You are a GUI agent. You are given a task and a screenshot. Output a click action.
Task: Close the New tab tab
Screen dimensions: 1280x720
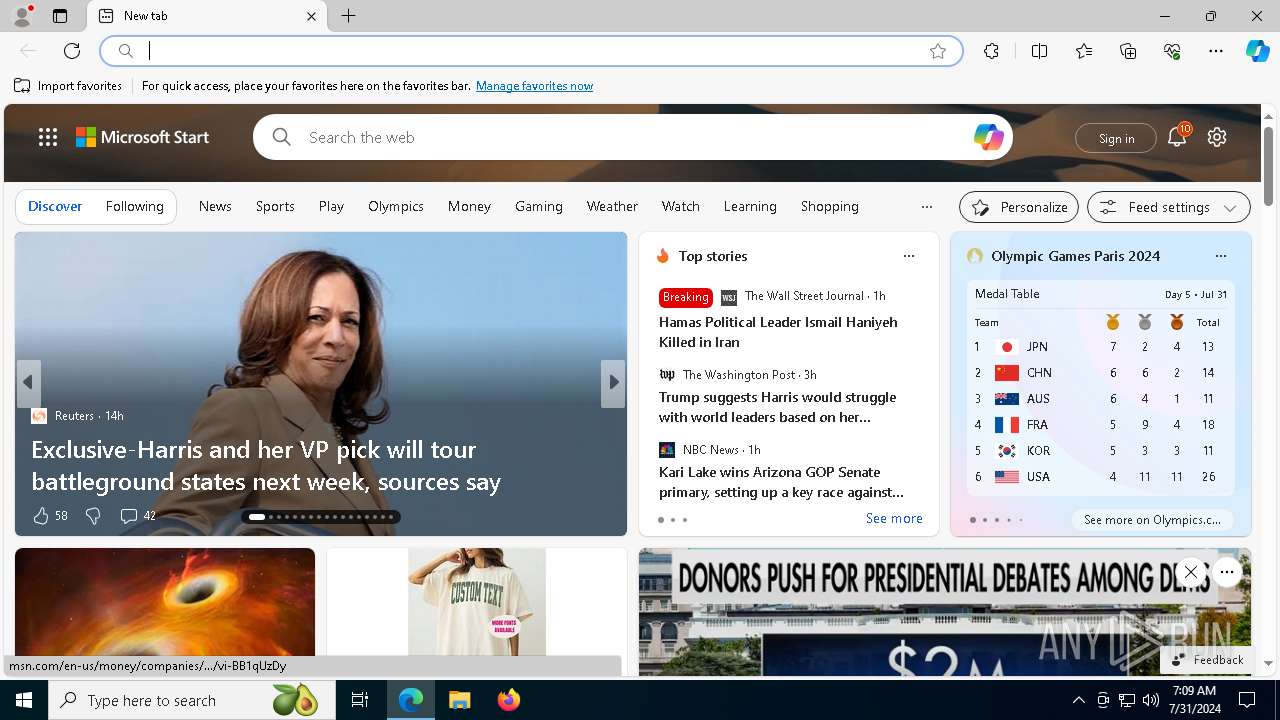click(x=311, y=16)
